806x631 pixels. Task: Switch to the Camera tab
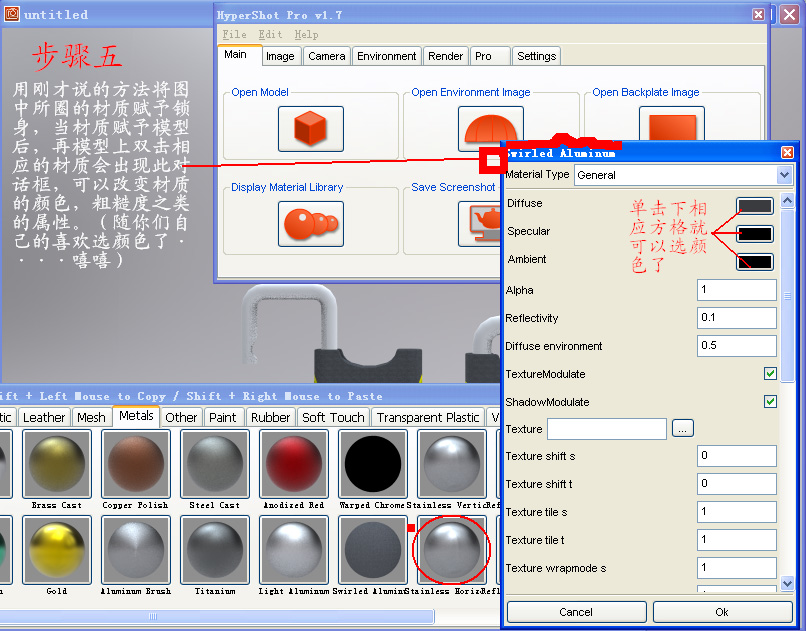click(x=327, y=56)
